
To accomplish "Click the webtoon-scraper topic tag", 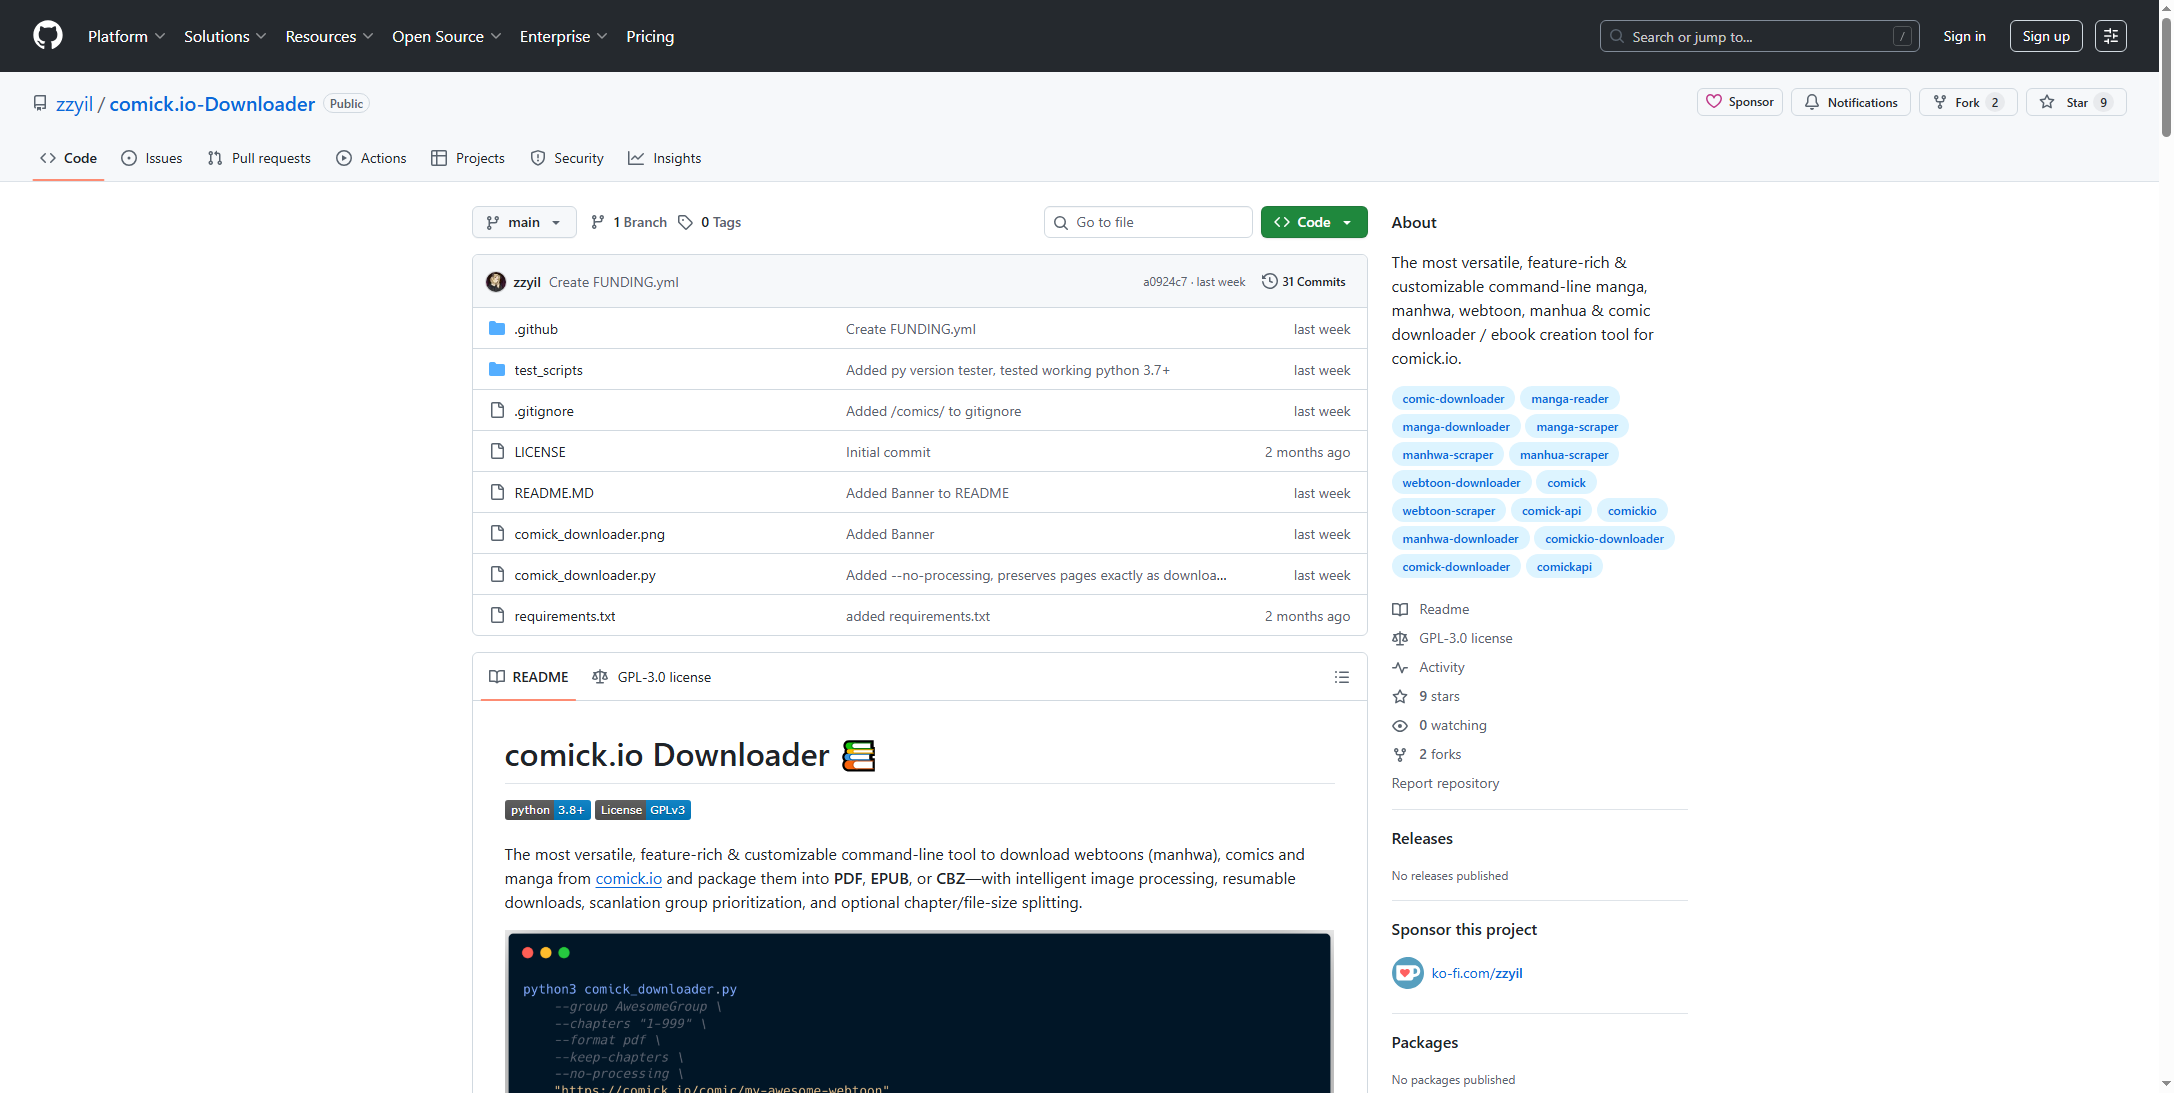I will click(1448, 510).
